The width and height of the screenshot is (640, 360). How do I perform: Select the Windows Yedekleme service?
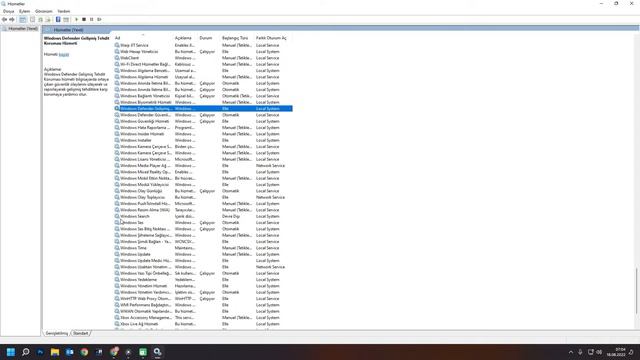[x=203, y=280]
